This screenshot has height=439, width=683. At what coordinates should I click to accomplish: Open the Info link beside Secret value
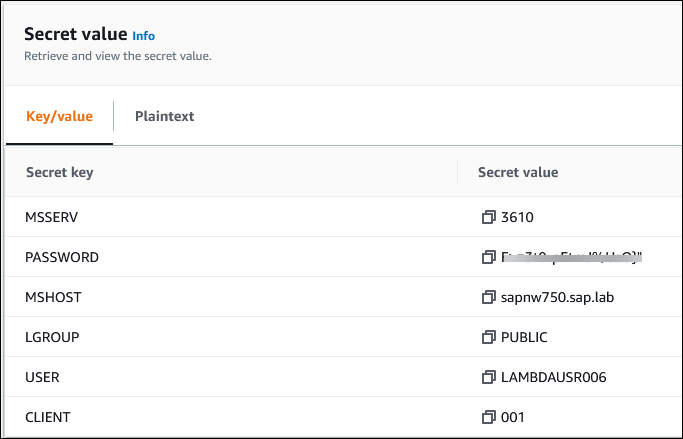[144, 36]
